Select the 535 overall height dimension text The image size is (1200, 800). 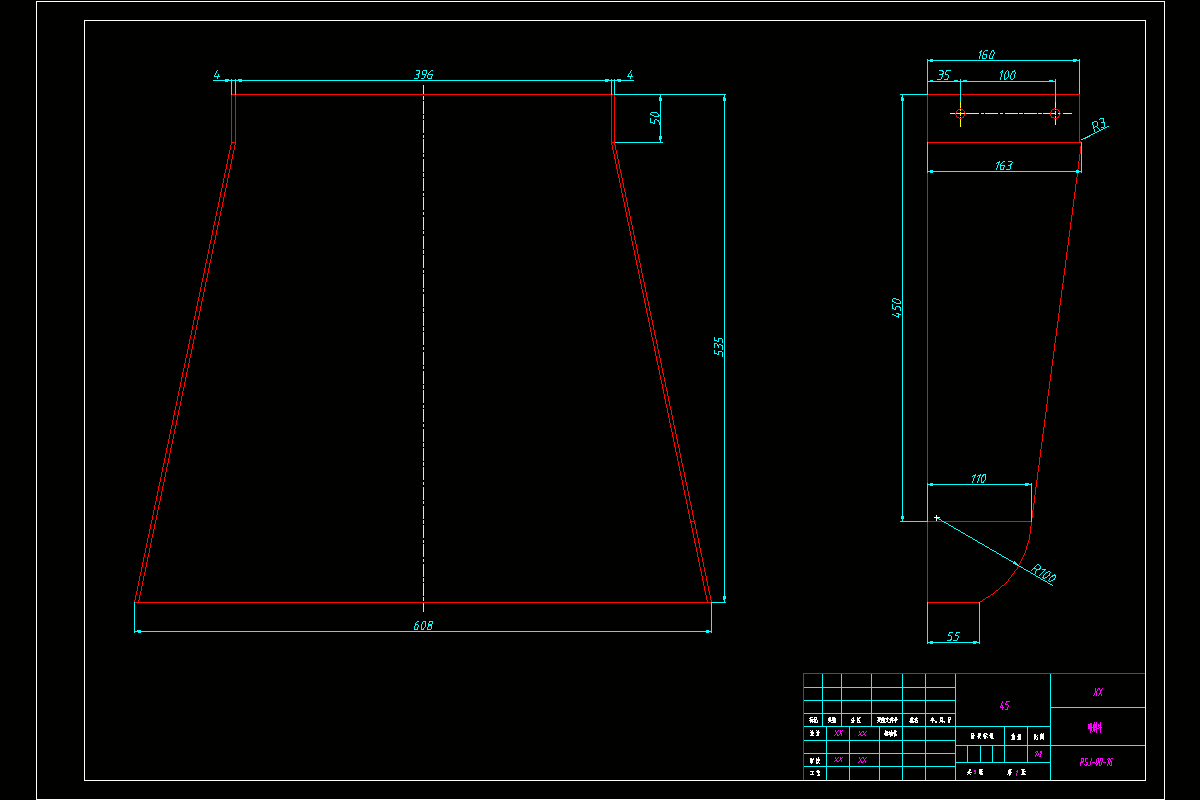coord(719,346)
